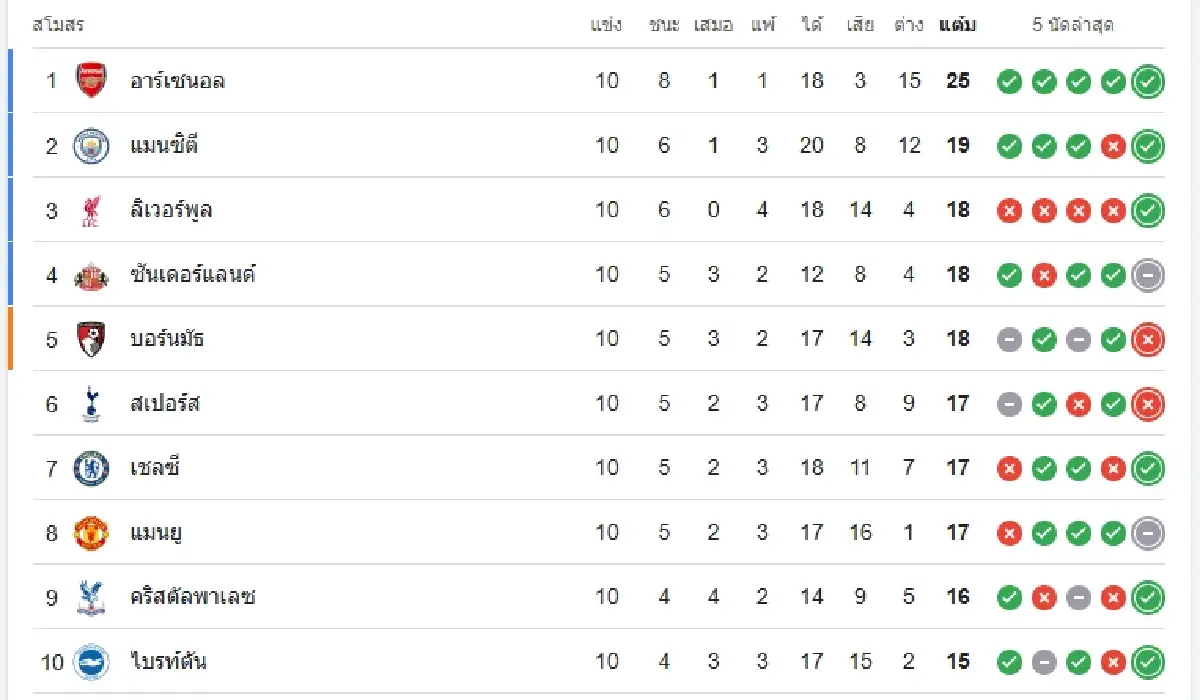Viewport: 1200px width, 700px height.
Task: Click the 5 นัดล่าสุด column header
Action: pos(1072,25)
